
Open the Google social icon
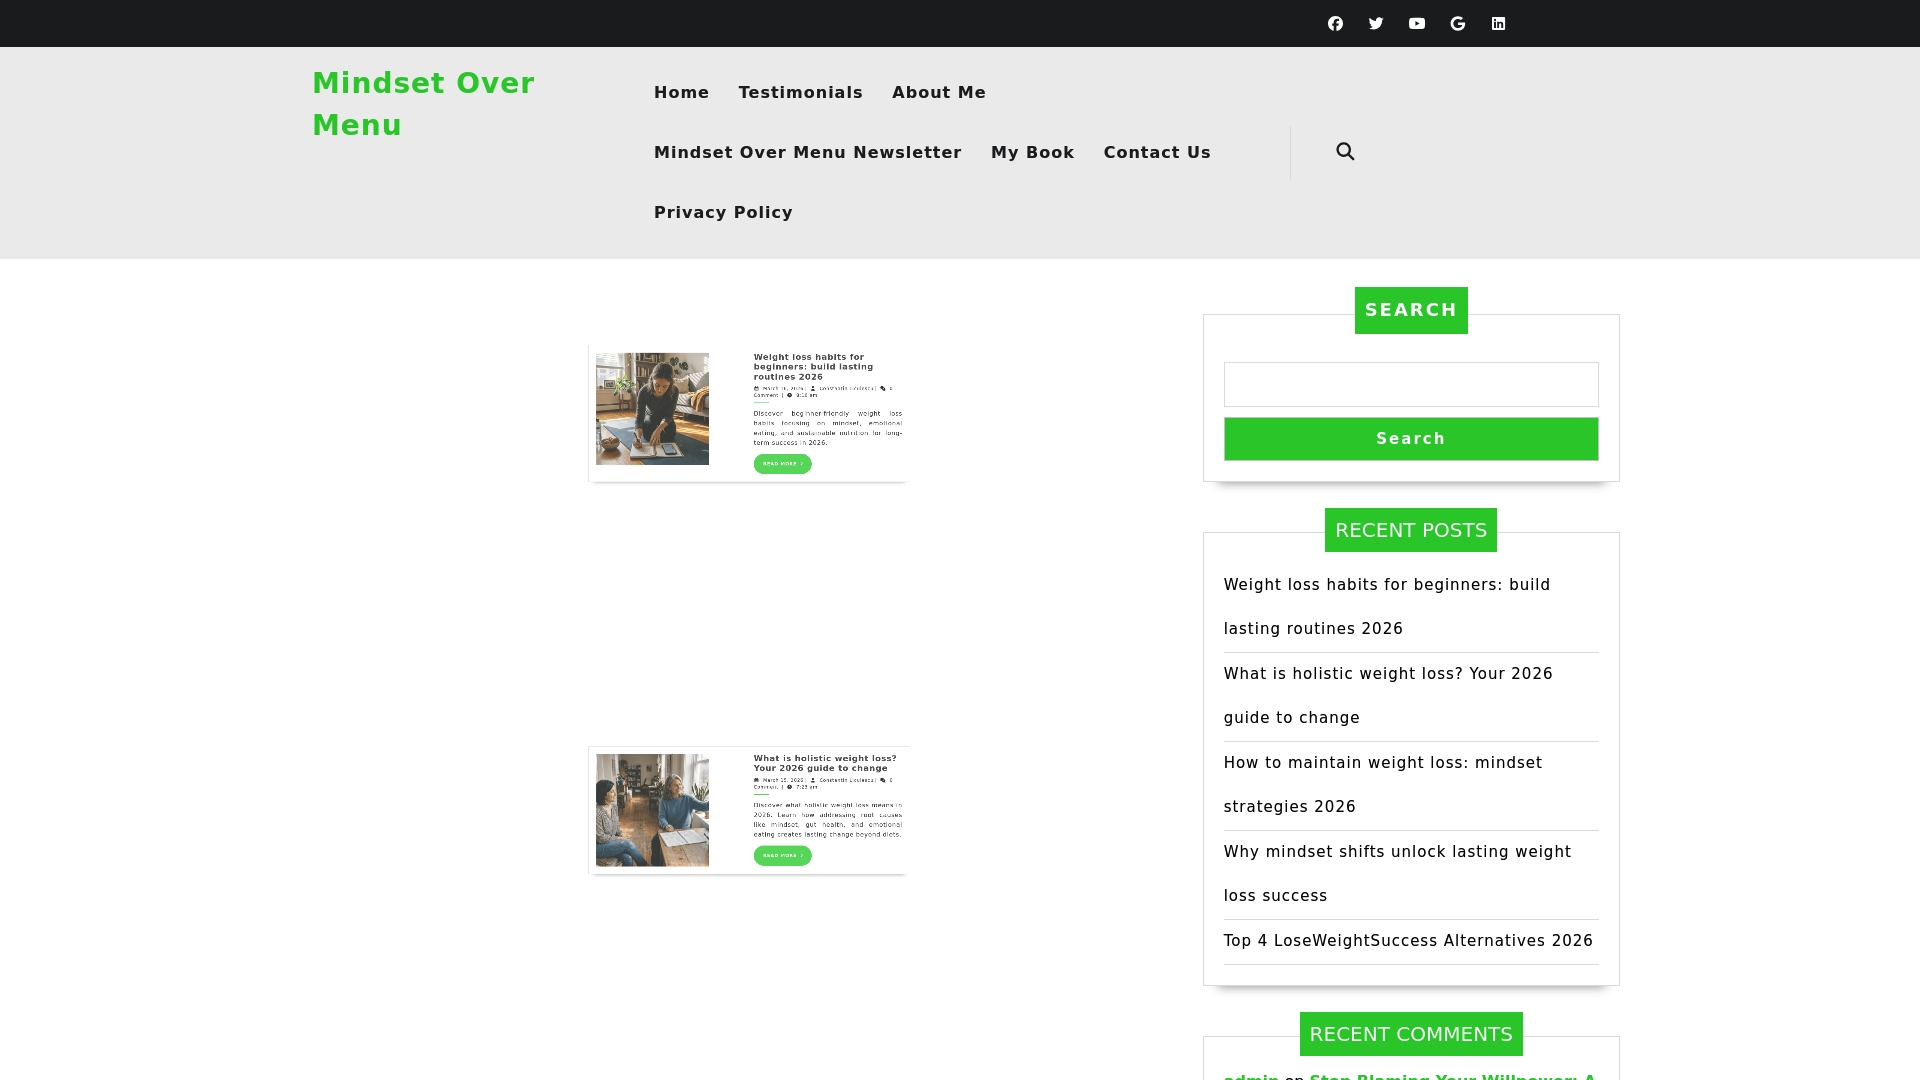pos(1457,23)
